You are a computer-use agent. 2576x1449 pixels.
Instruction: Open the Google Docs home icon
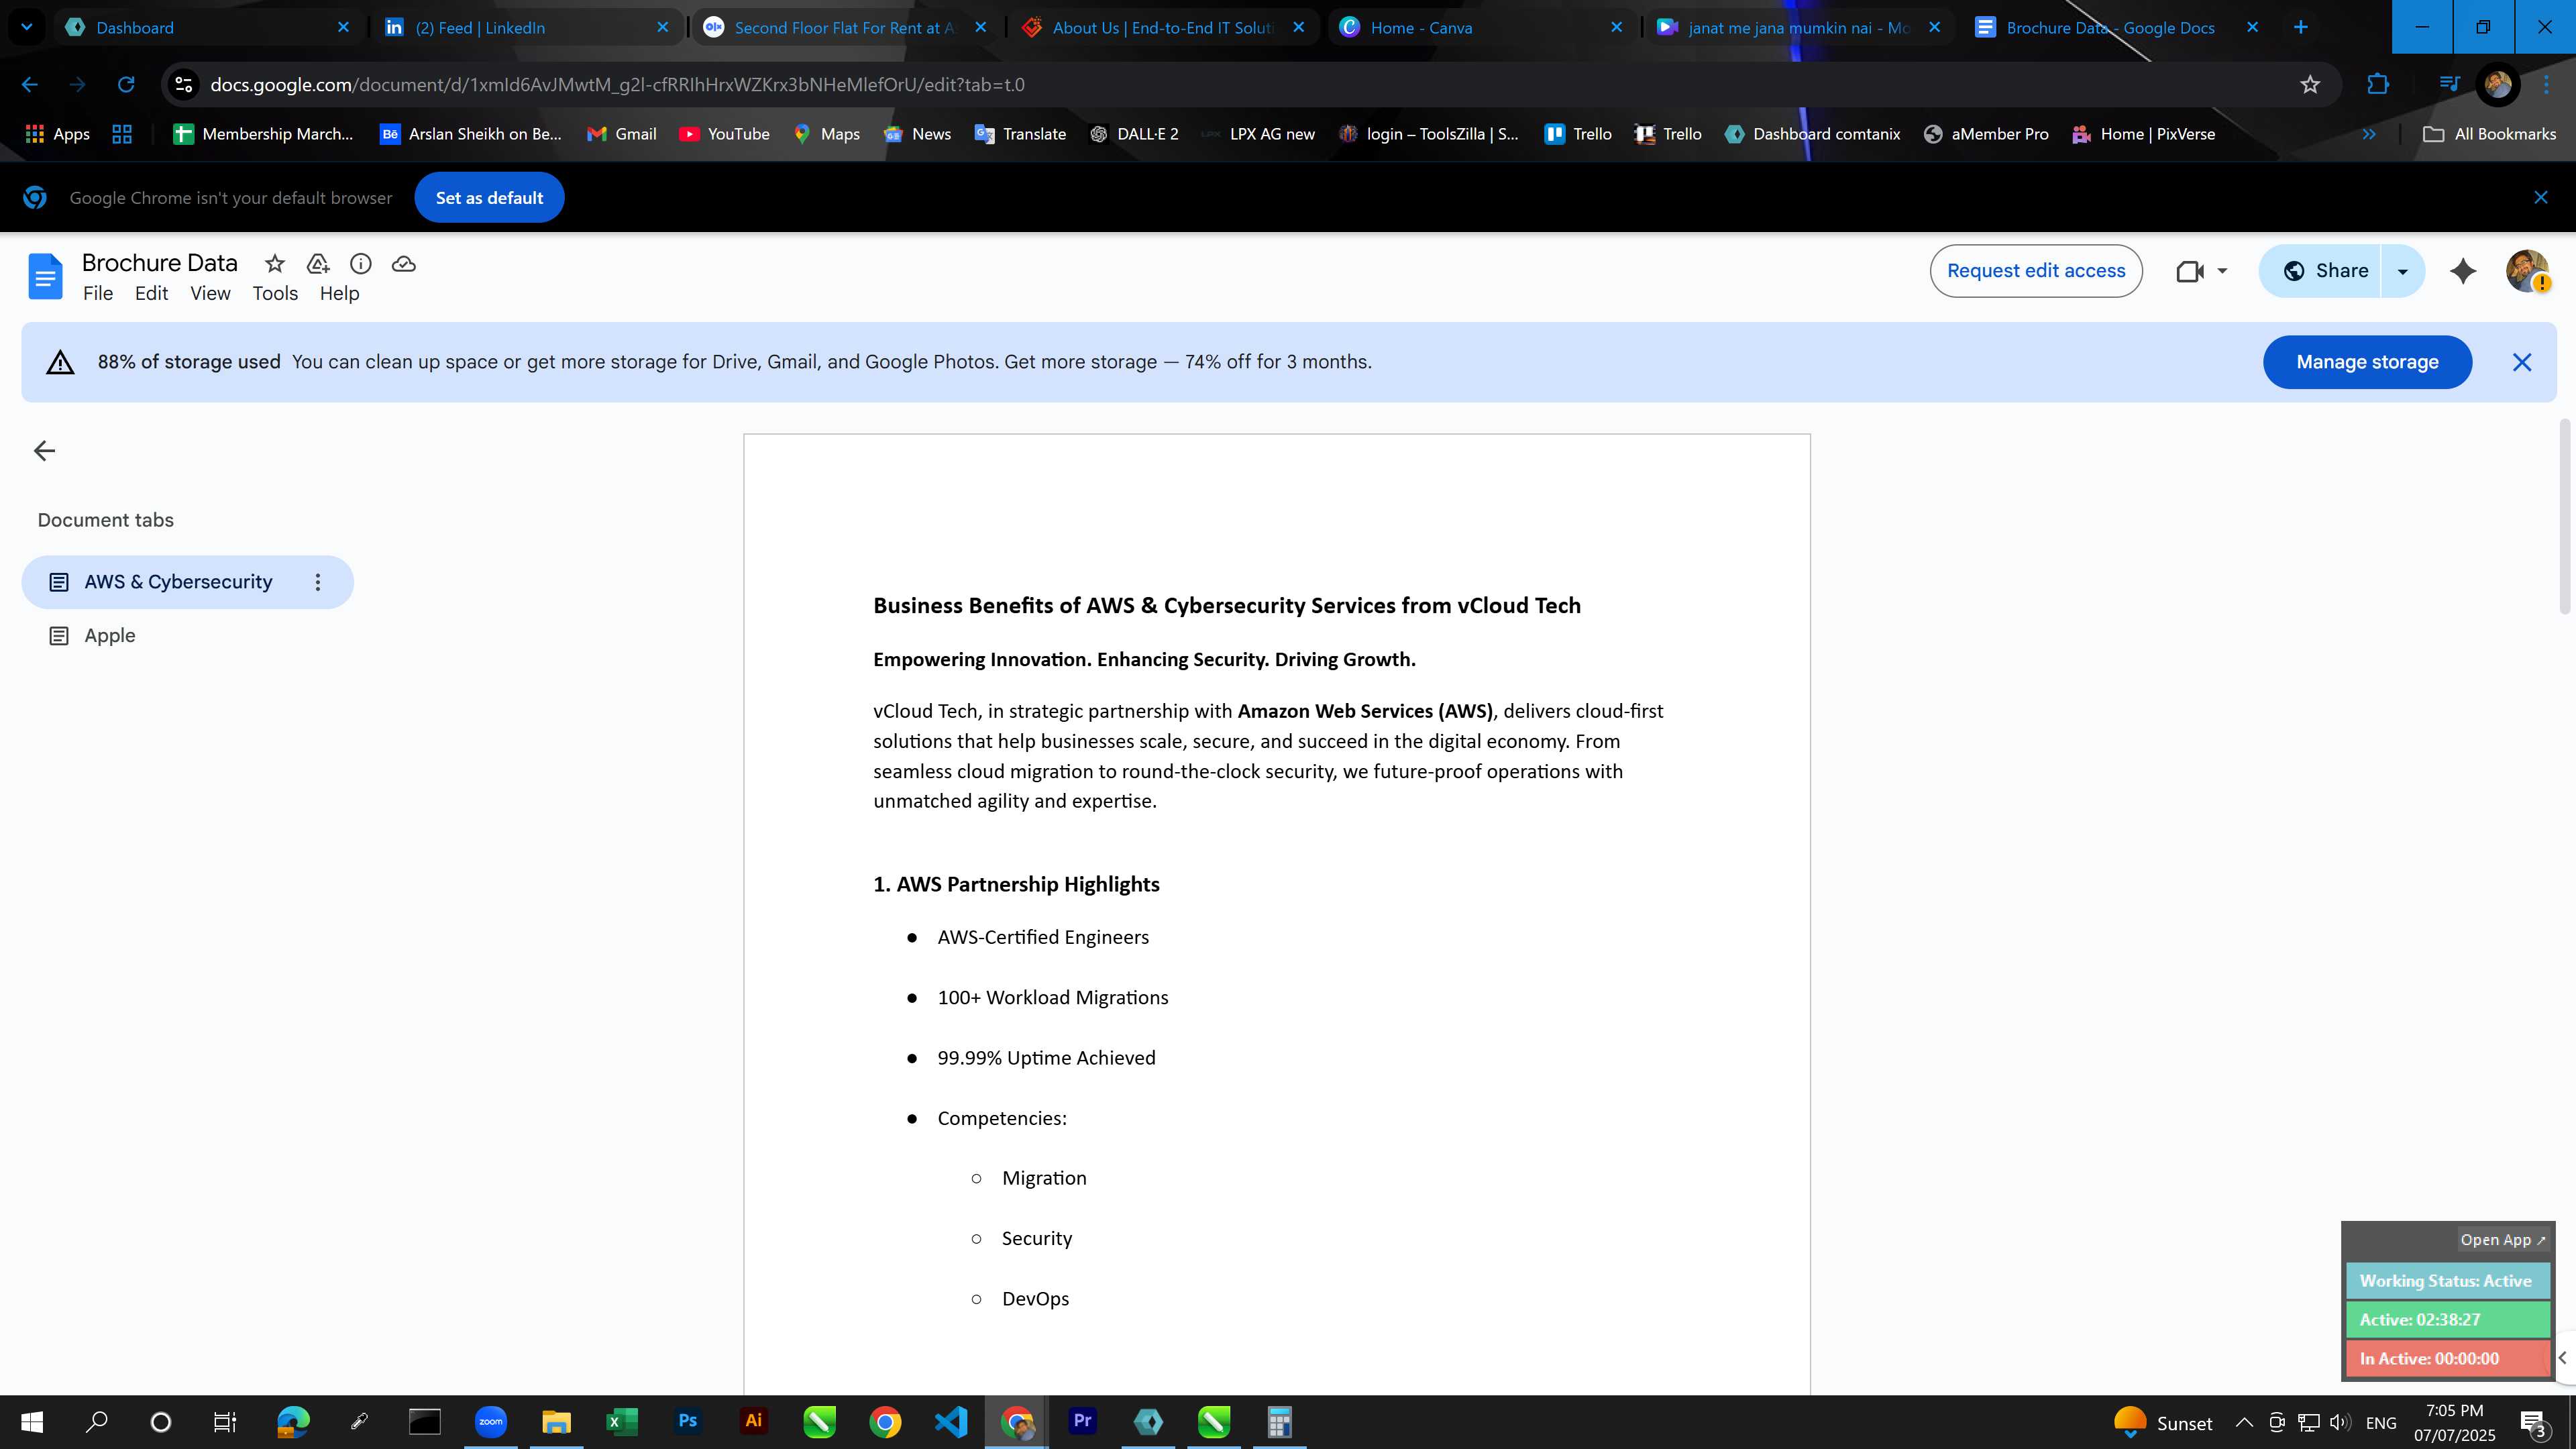tap(45, 276)
